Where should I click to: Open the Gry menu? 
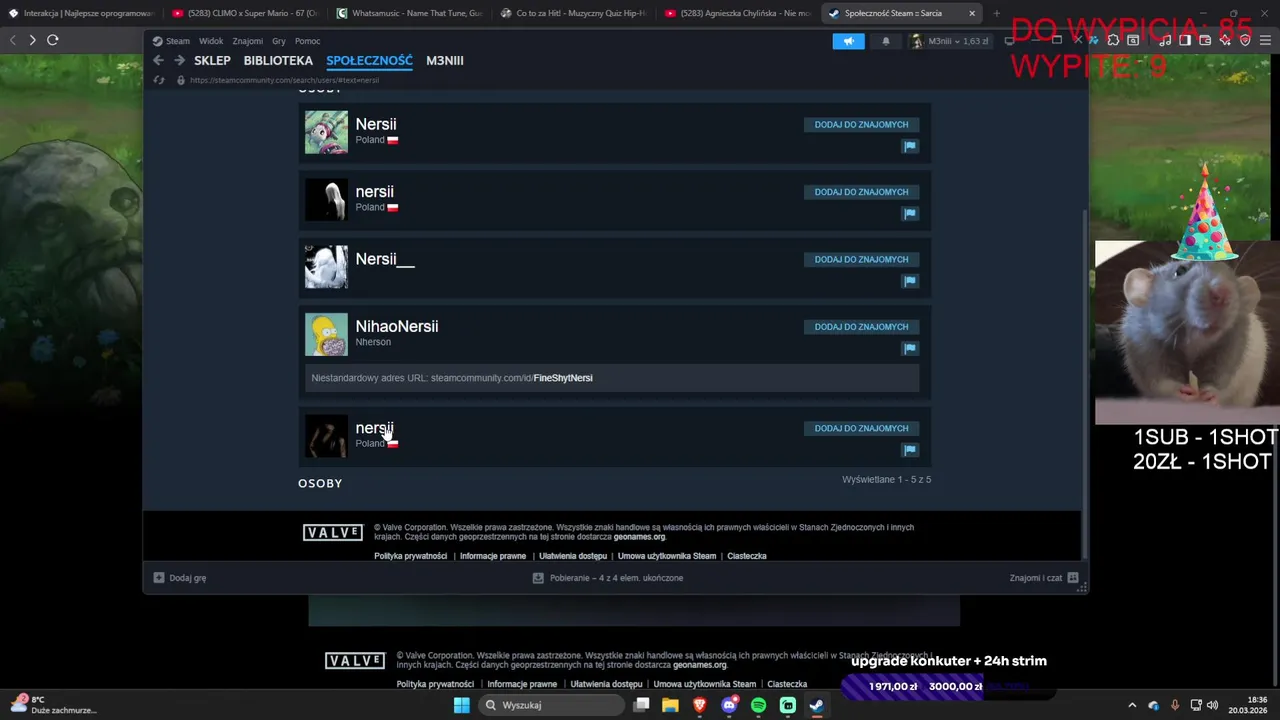pyautogui.click(x=279, y=41)
